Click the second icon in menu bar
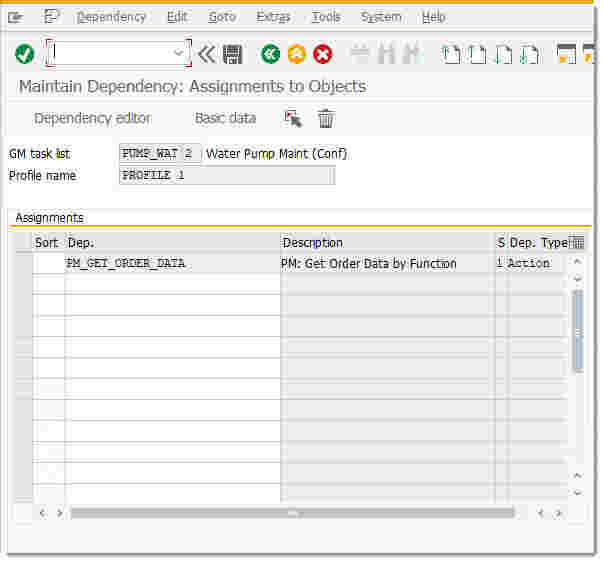This screenshot has width=604, height=563. (x=51, y=17)
